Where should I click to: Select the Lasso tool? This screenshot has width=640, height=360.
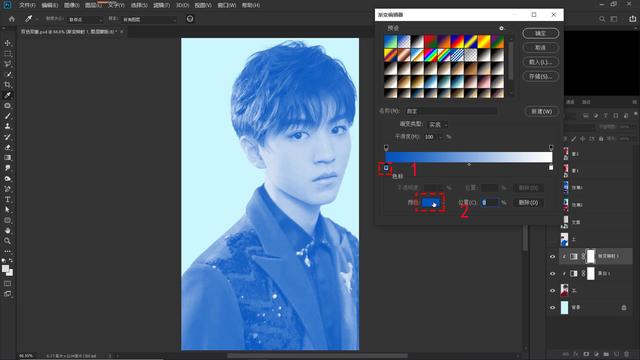7,64
